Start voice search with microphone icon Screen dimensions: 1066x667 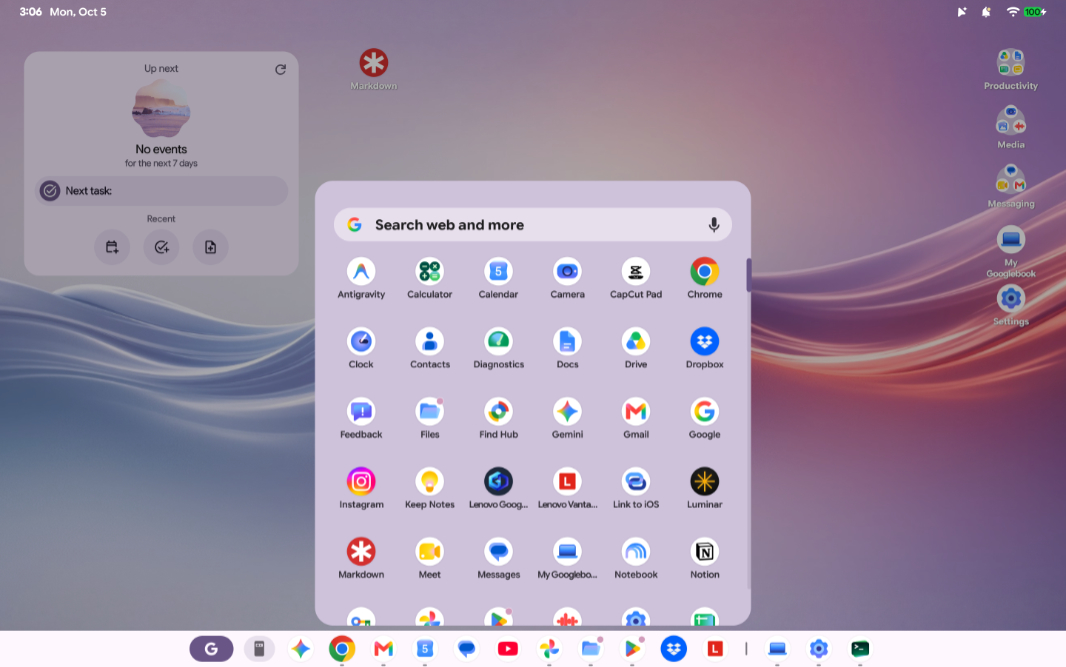(x=713, y=224)
